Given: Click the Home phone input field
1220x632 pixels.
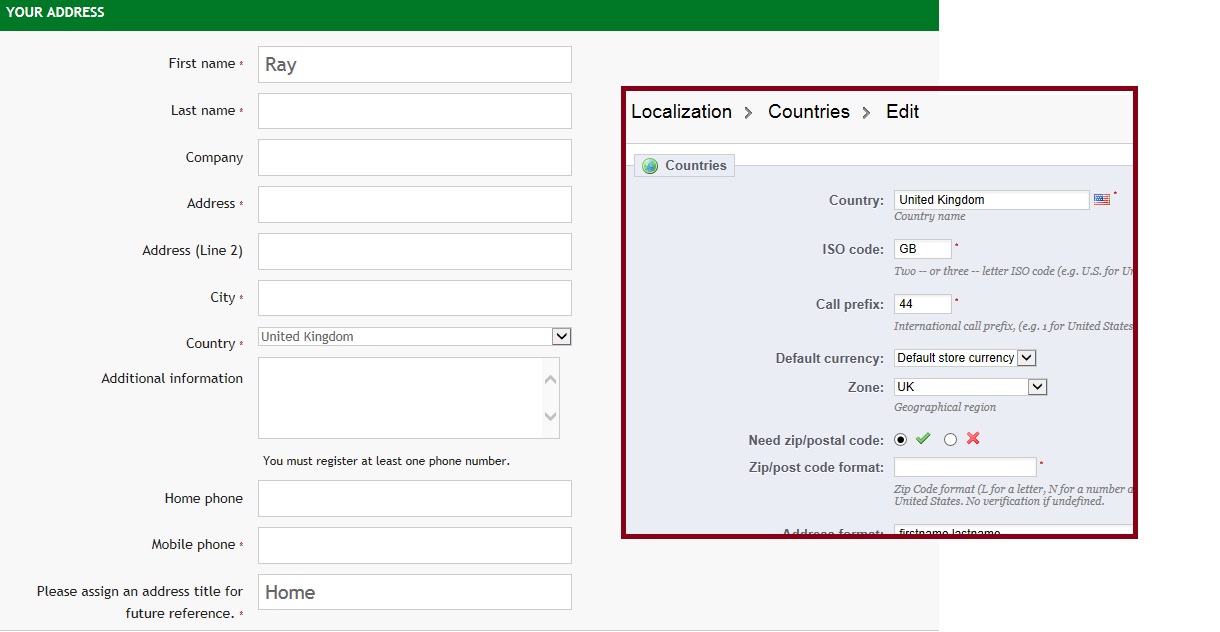Looking at the screenshot, I should tap(414, 498).
